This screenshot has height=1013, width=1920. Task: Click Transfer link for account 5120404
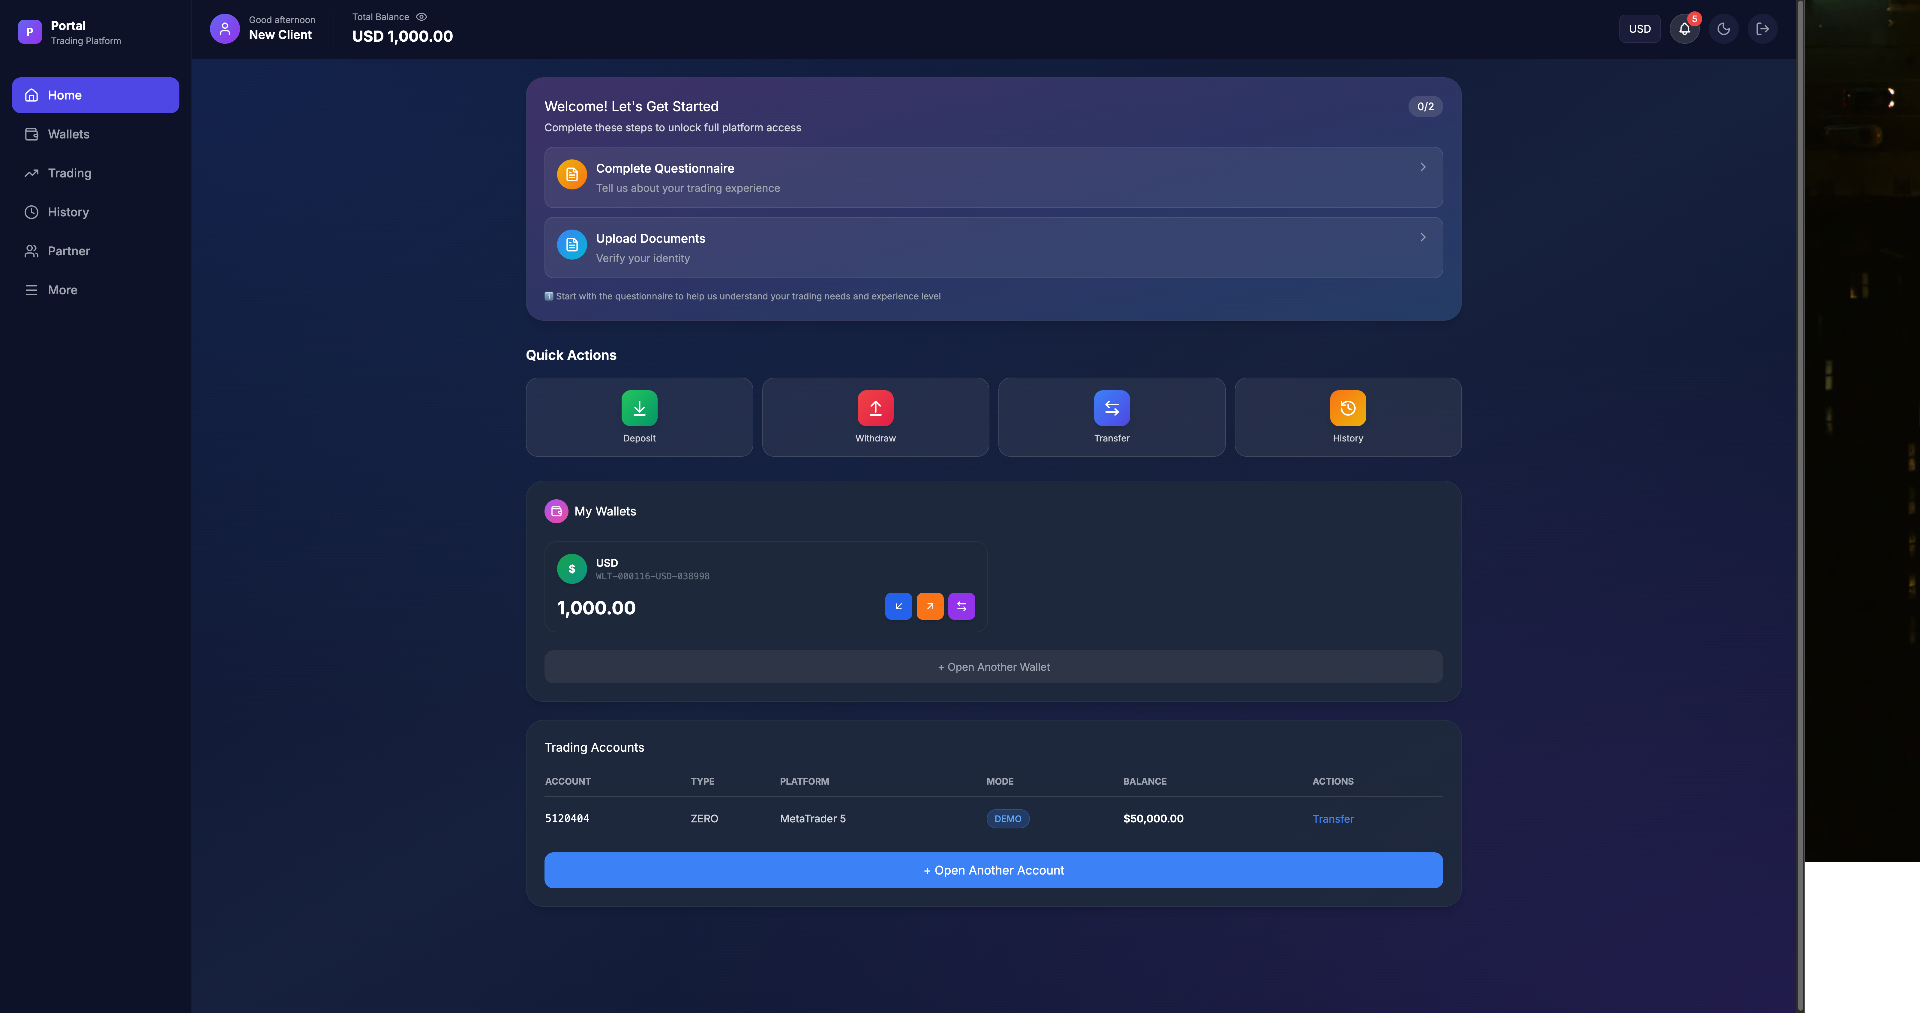coord(1332,819)
